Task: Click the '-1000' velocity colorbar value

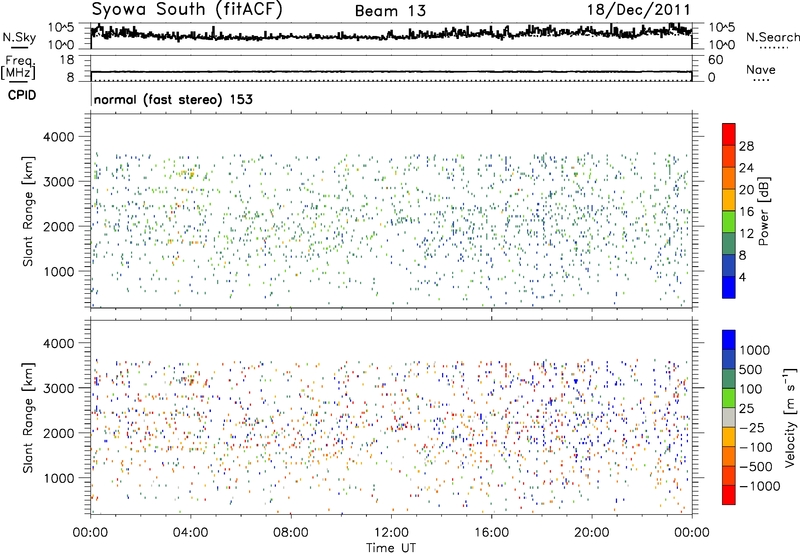Action: (x=759, y=486)
